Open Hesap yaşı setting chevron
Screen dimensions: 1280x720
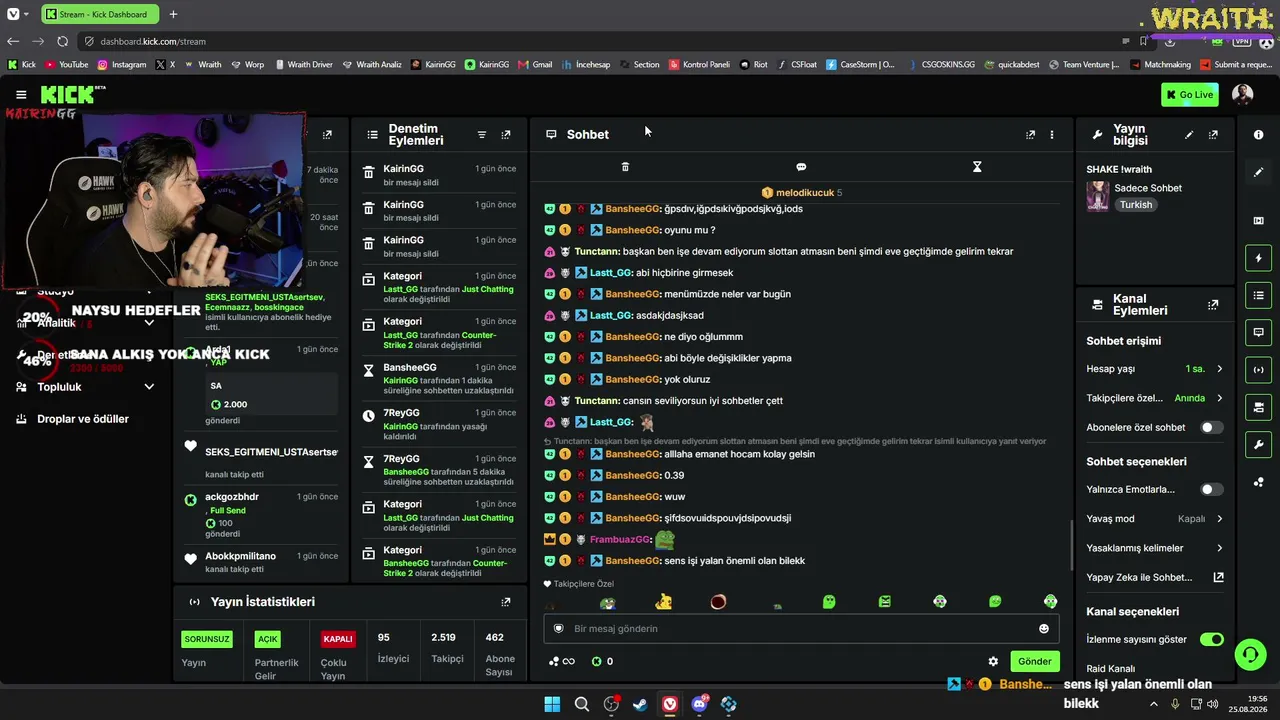click(x=1219, y=369)
